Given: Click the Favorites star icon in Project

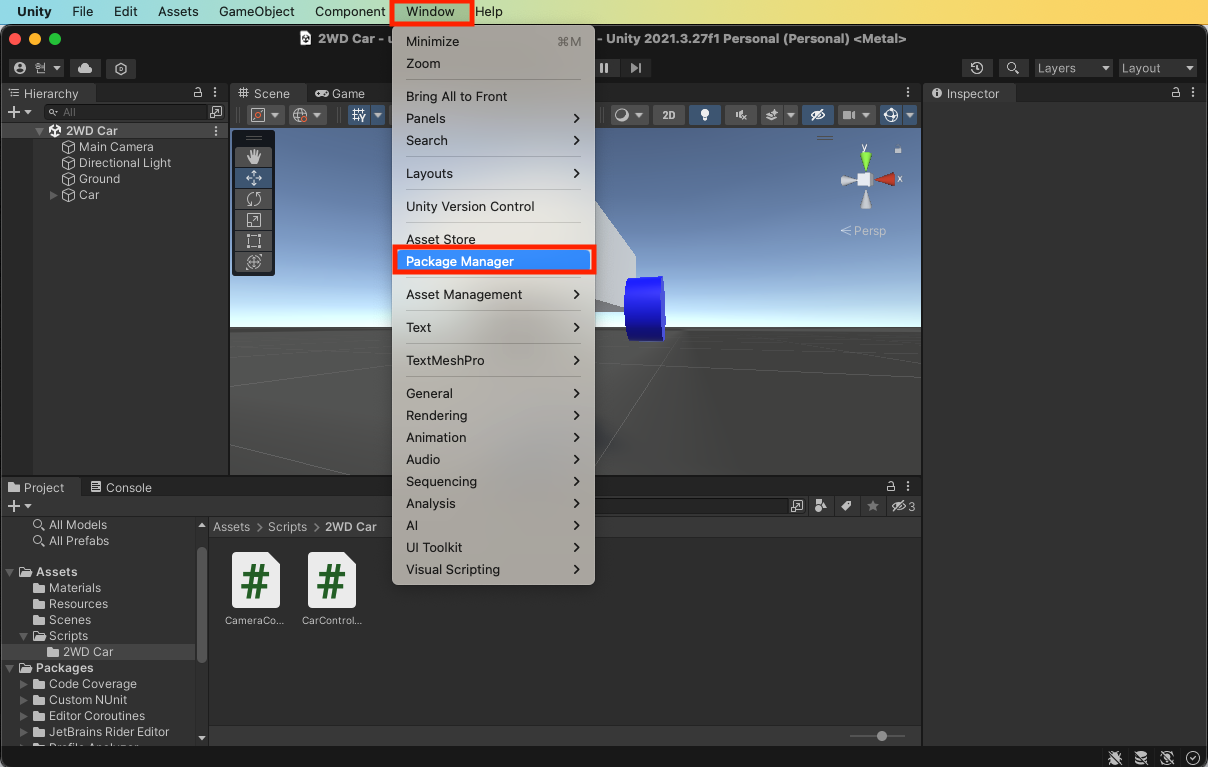Looking at the screenshot, I should 872,506.
